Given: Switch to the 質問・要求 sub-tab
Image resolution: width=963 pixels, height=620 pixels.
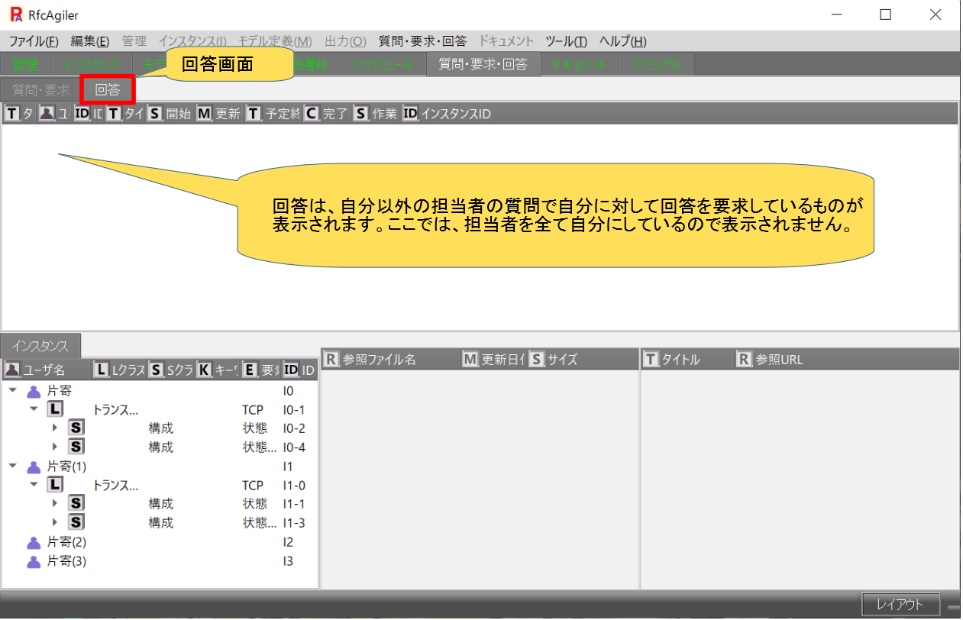Looking at the screenshot, I should click(40, 89).
